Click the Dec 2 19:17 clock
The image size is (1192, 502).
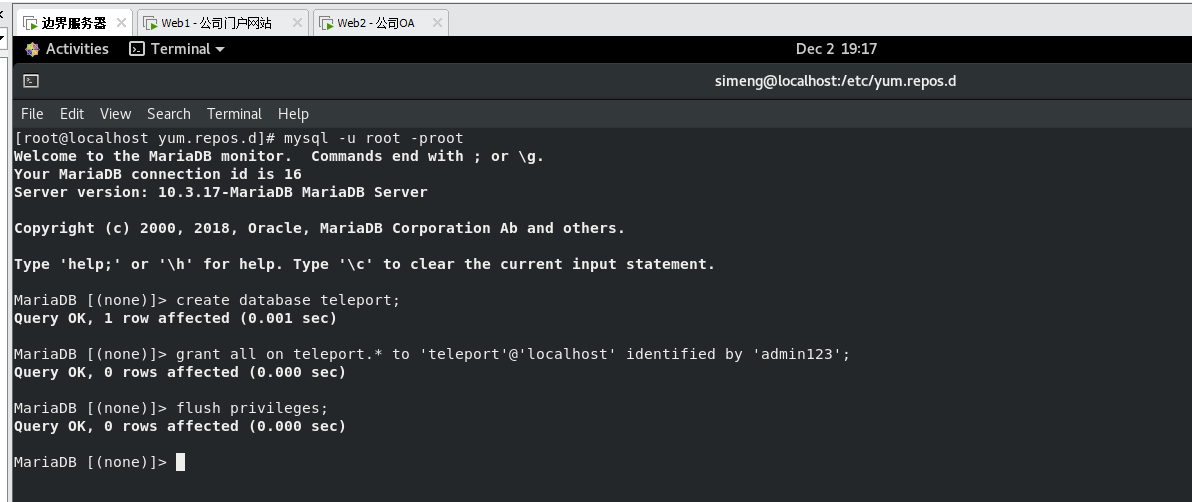pyautogui.click(x=836, y=49)
